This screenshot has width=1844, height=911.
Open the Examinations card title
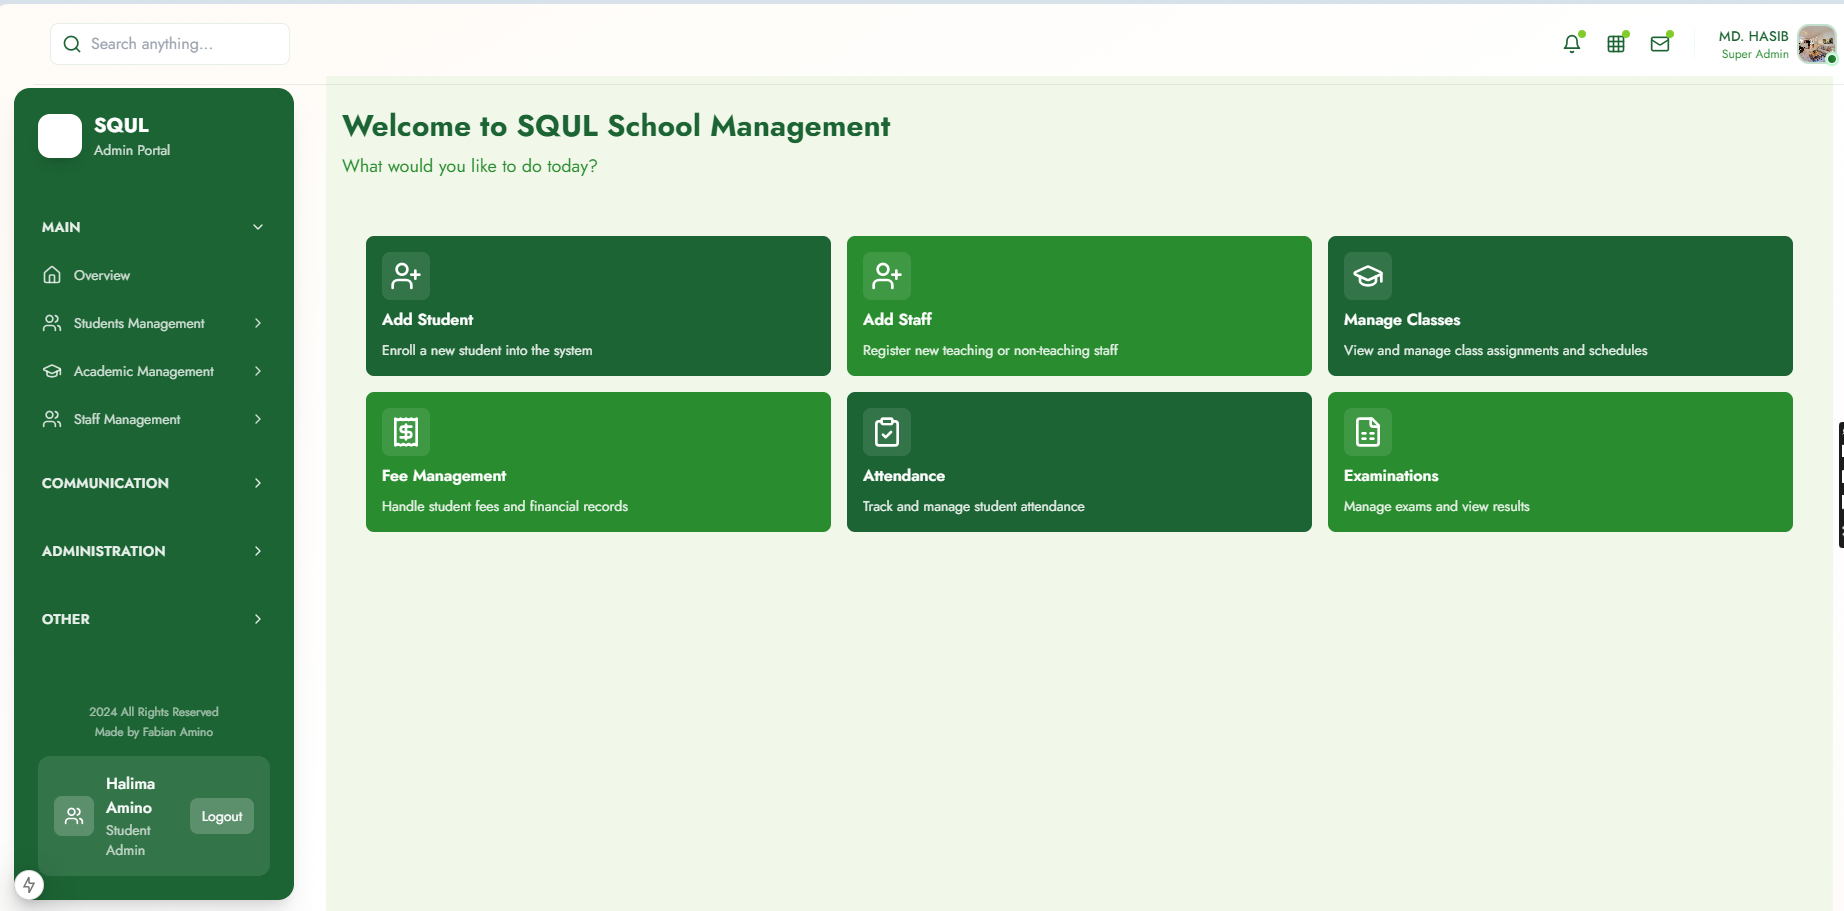[x=1391, y=476]
